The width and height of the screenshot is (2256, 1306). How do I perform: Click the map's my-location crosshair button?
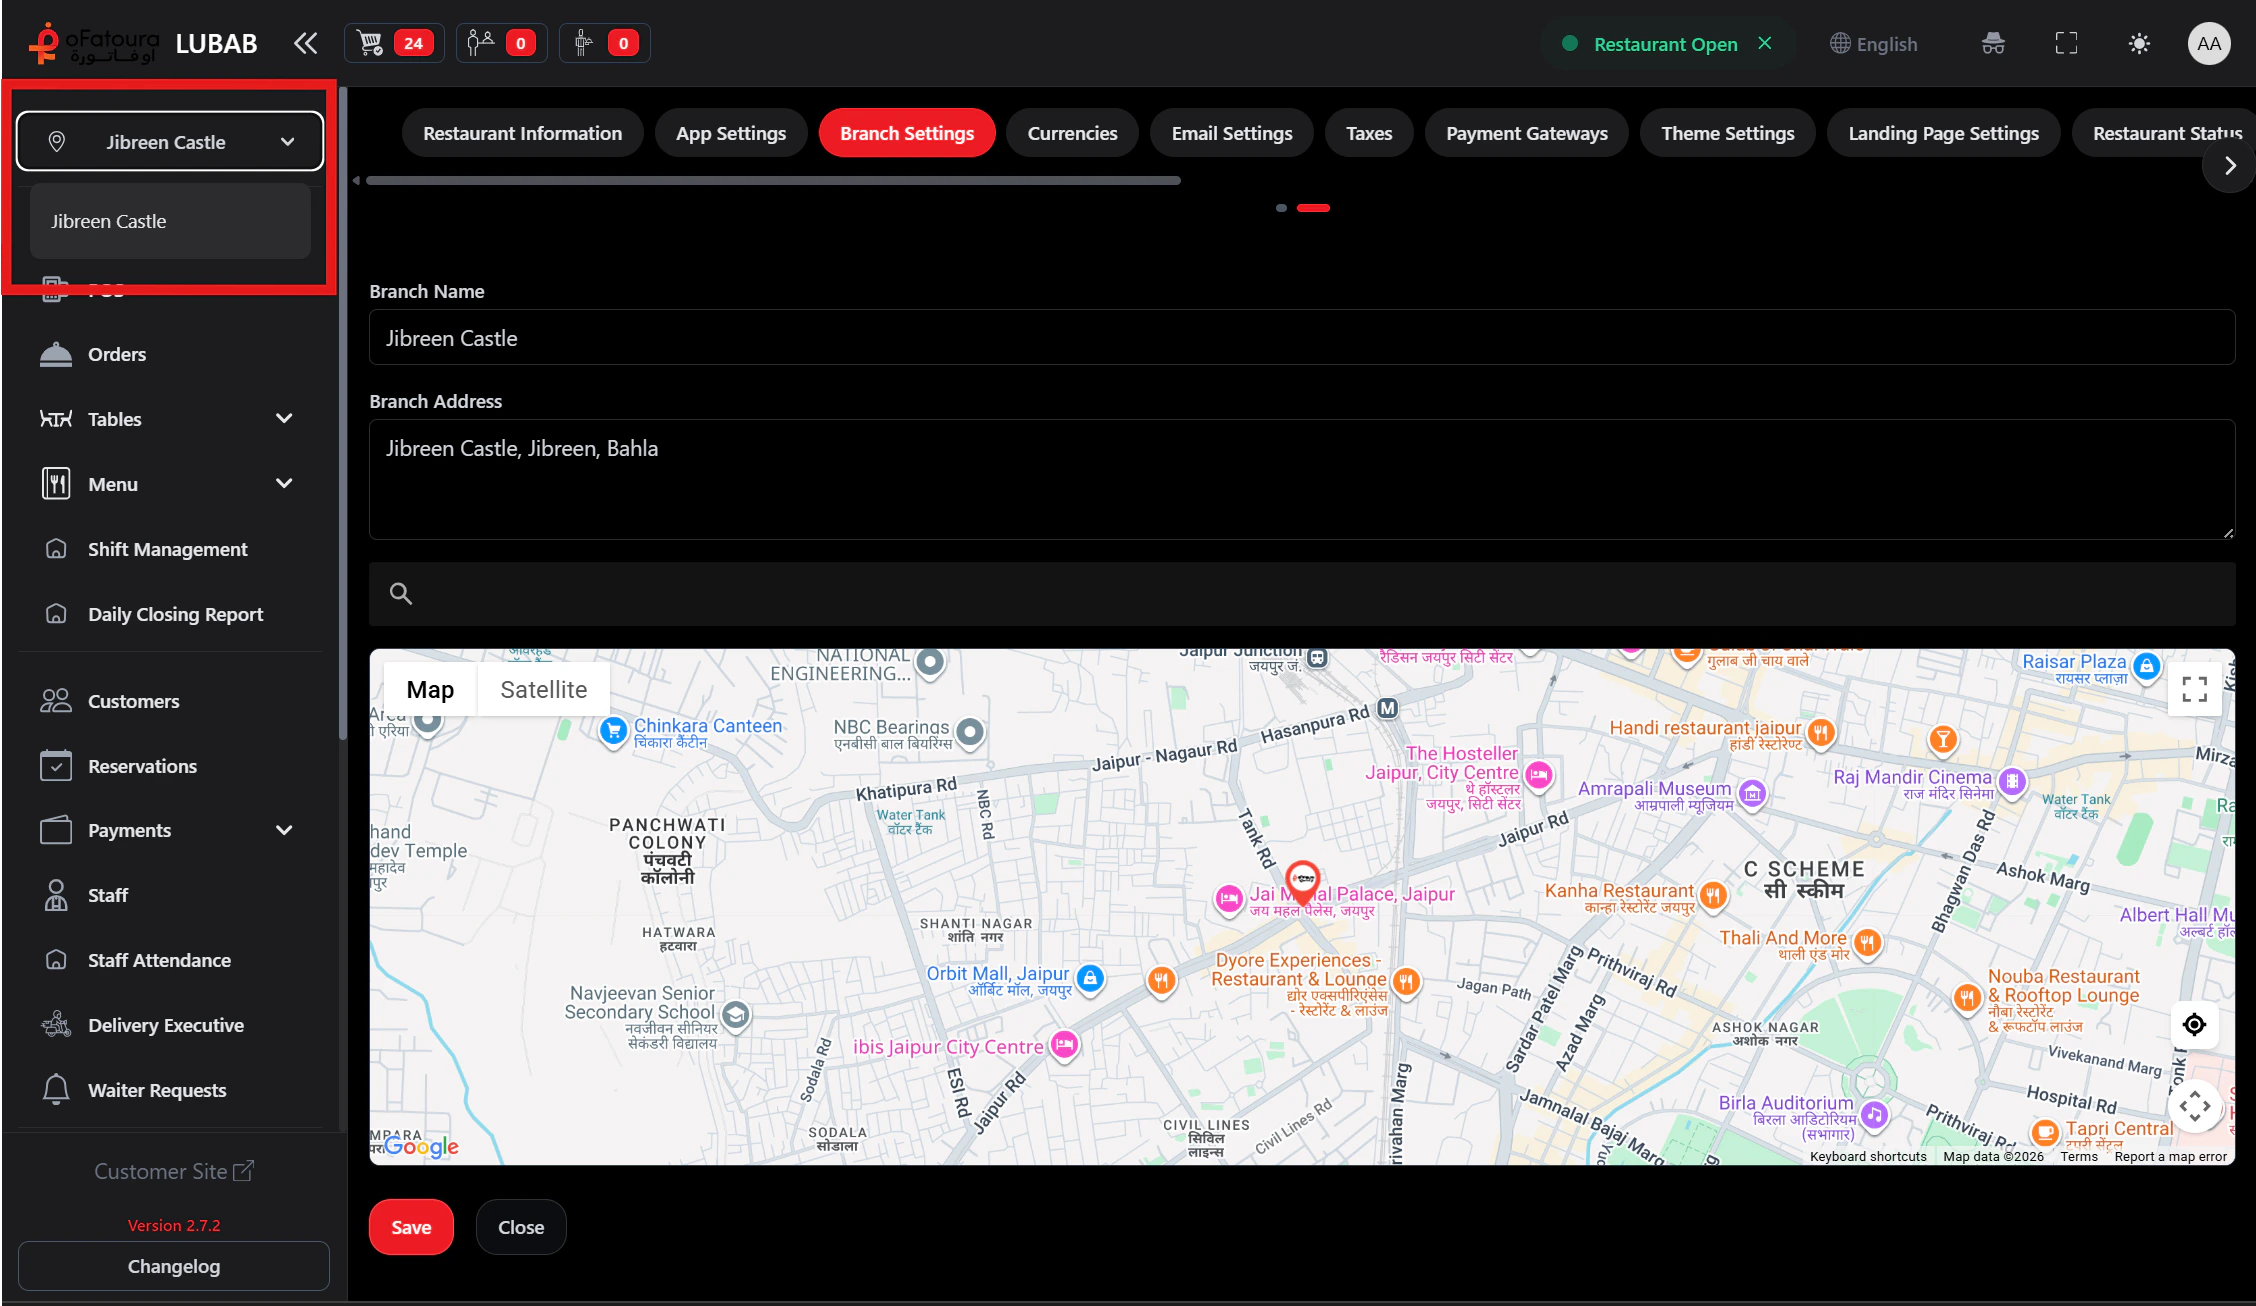(2194, 1024)
